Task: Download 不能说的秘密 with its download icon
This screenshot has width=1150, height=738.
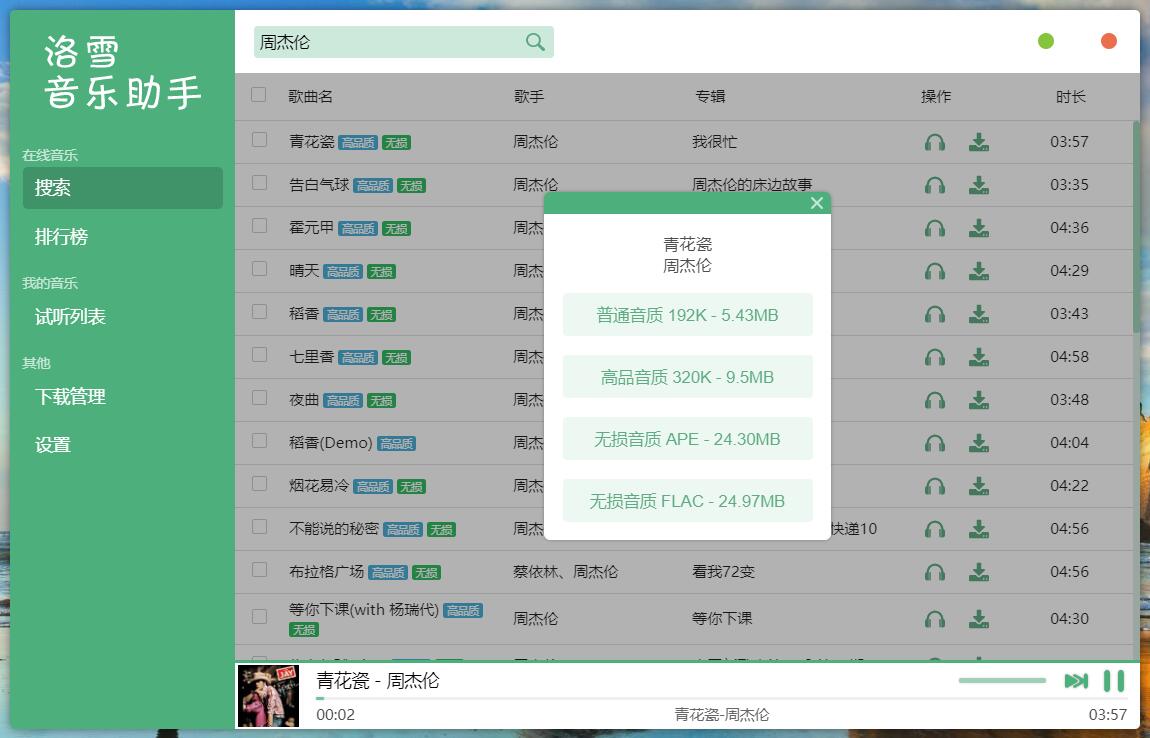Action: (978, 529)
